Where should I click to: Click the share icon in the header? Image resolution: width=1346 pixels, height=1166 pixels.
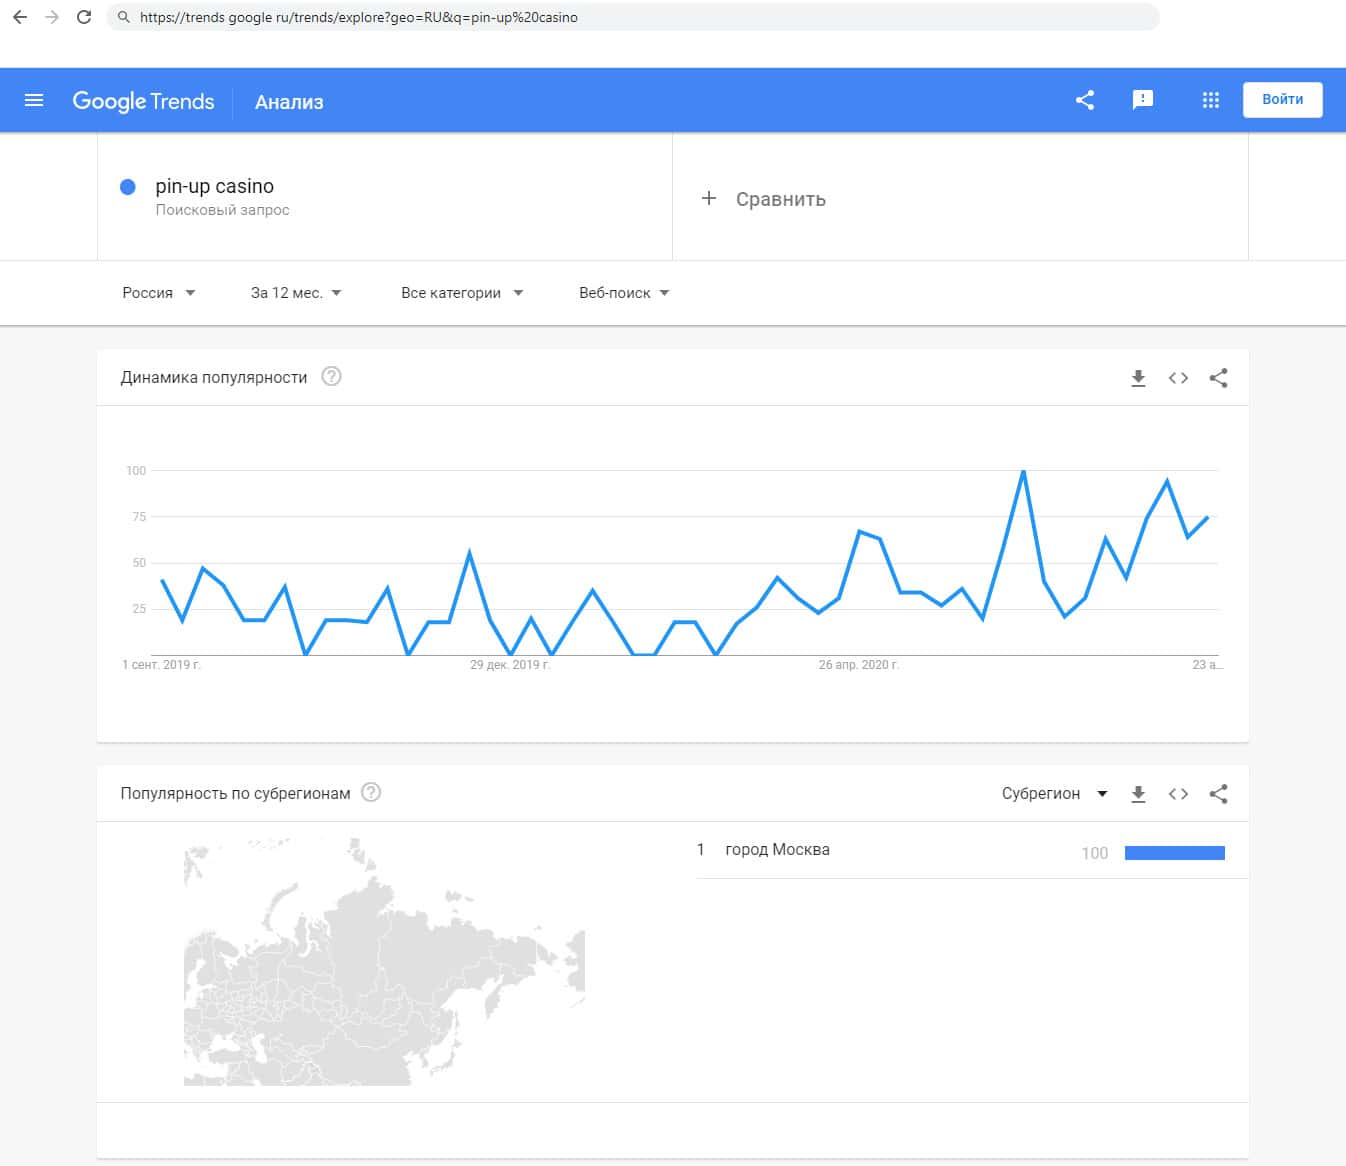point(1085,100)
